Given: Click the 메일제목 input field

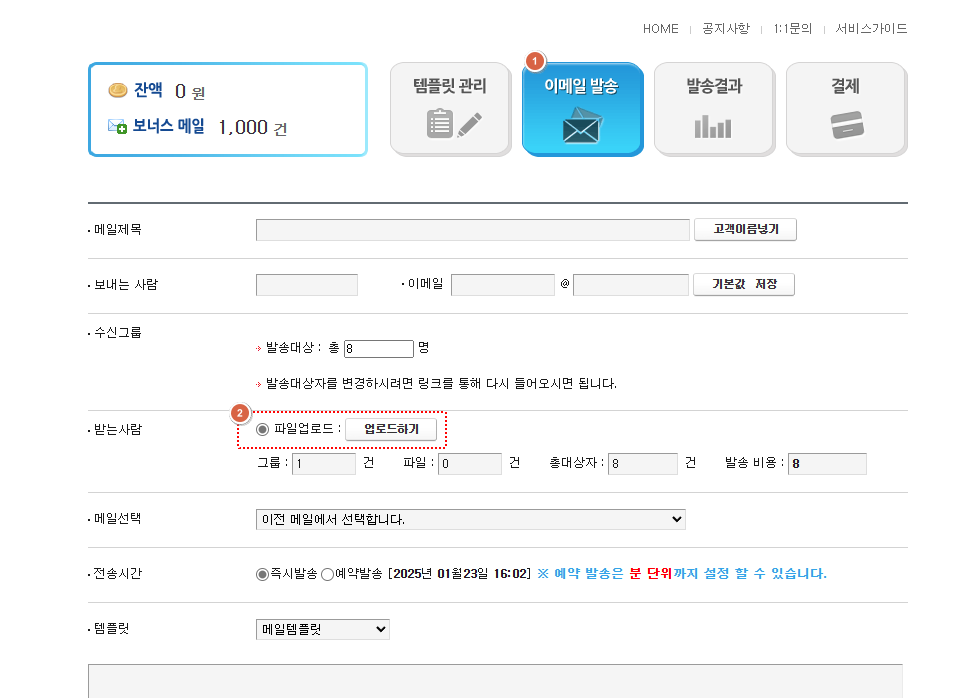Looking at the screenshot, I should (x=473, y=230).
